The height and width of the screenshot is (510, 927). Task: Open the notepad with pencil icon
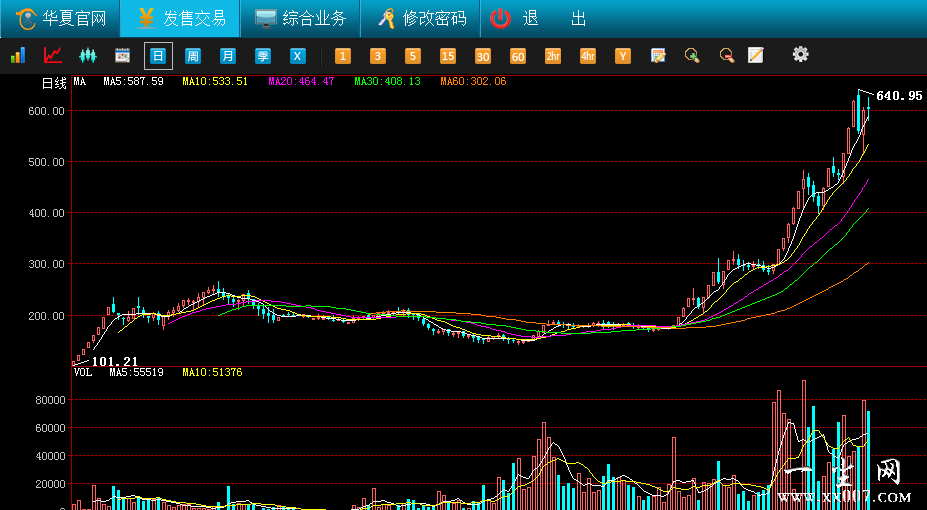click(756, 56)
